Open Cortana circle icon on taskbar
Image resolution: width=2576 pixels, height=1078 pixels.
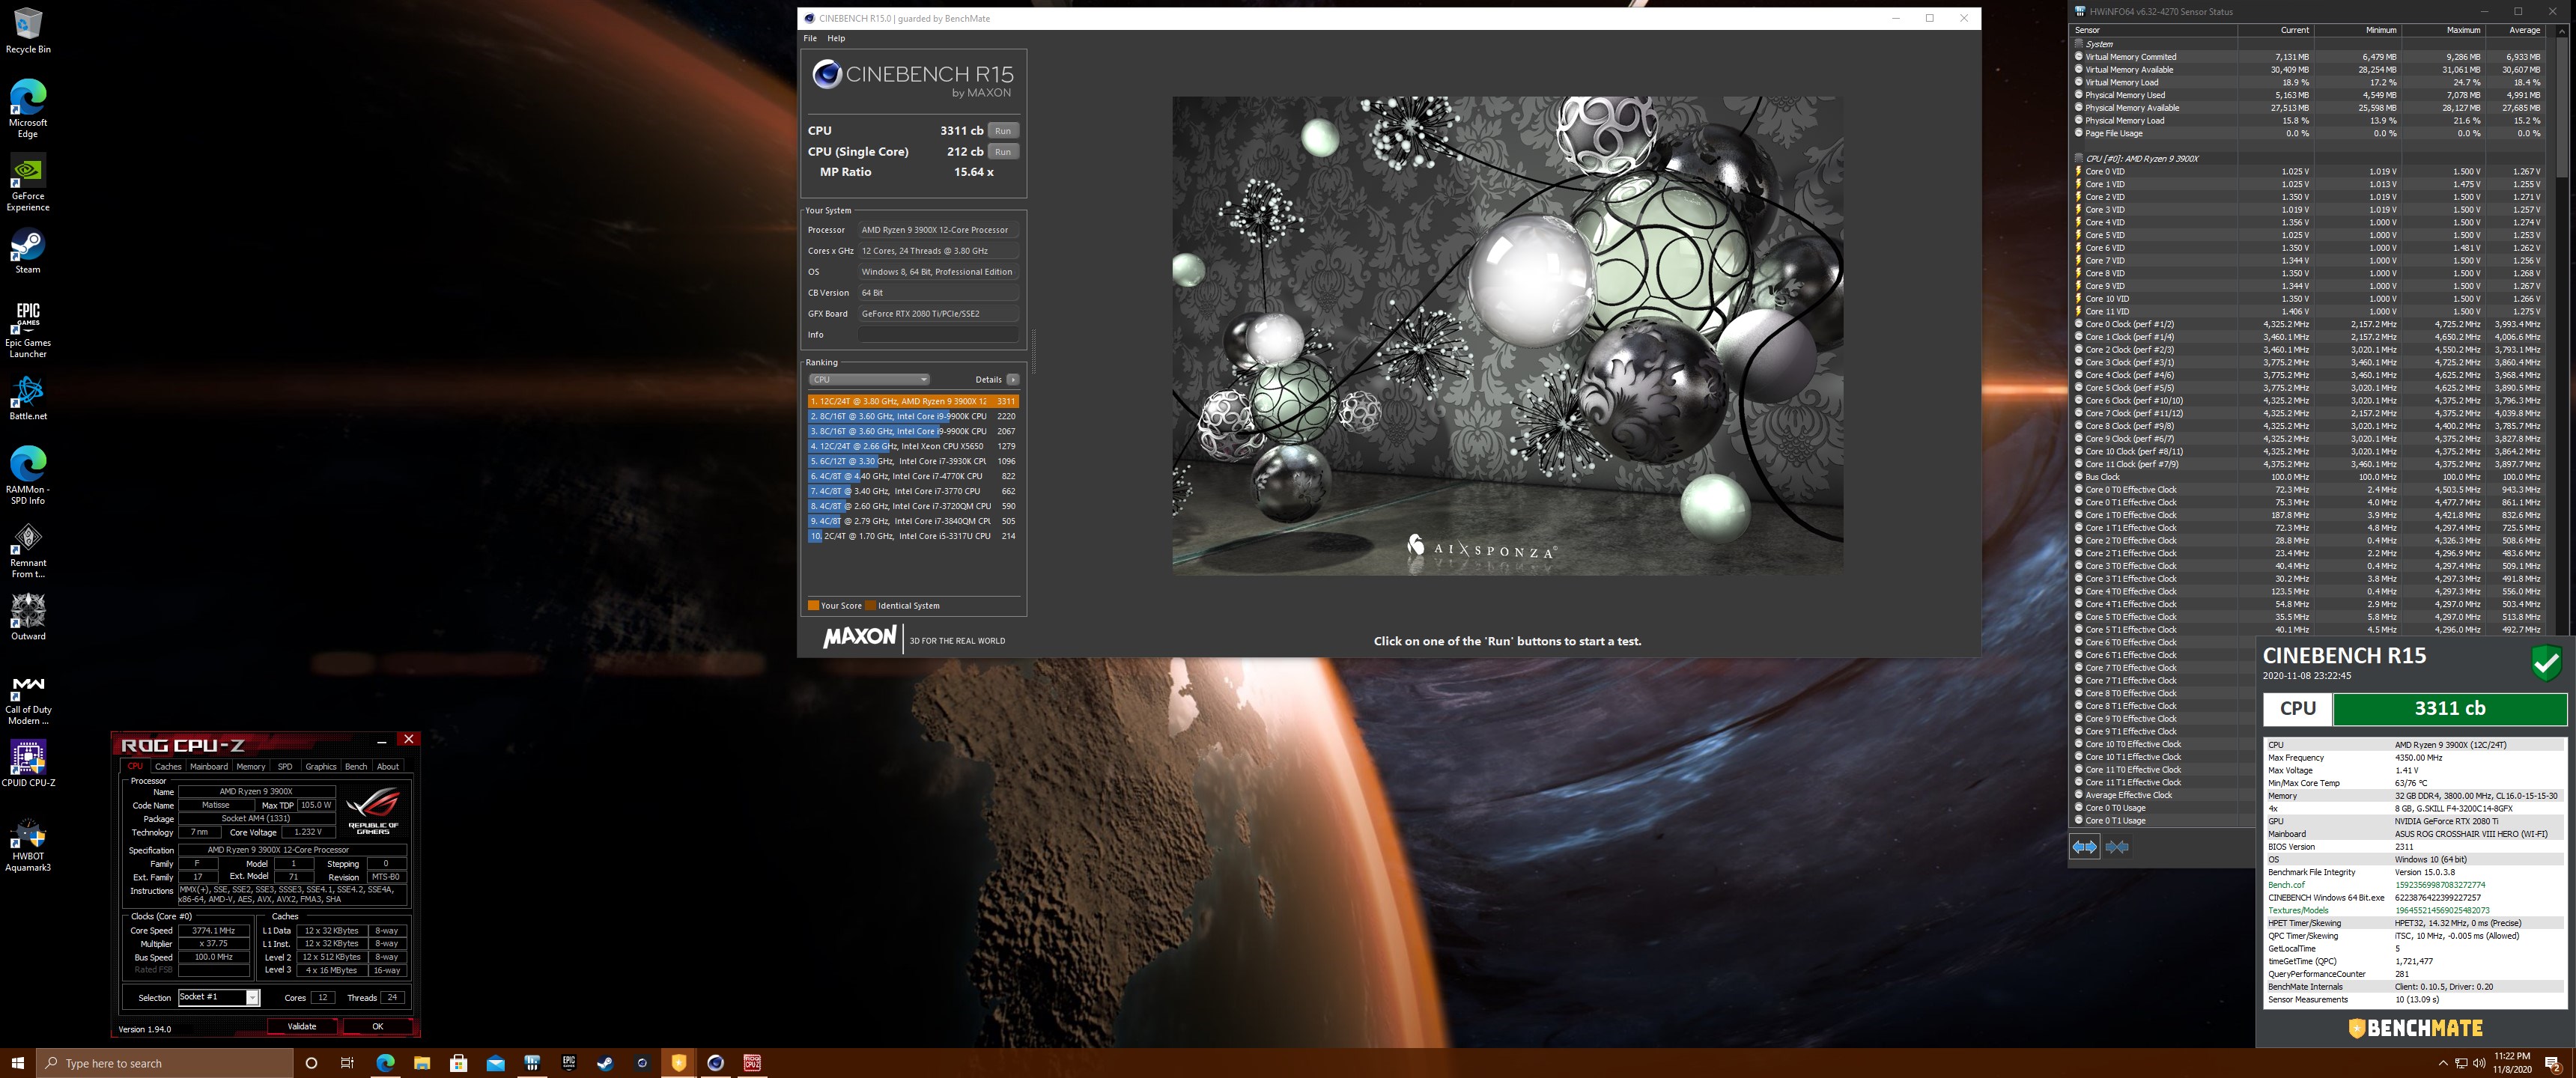(311, 1063)
